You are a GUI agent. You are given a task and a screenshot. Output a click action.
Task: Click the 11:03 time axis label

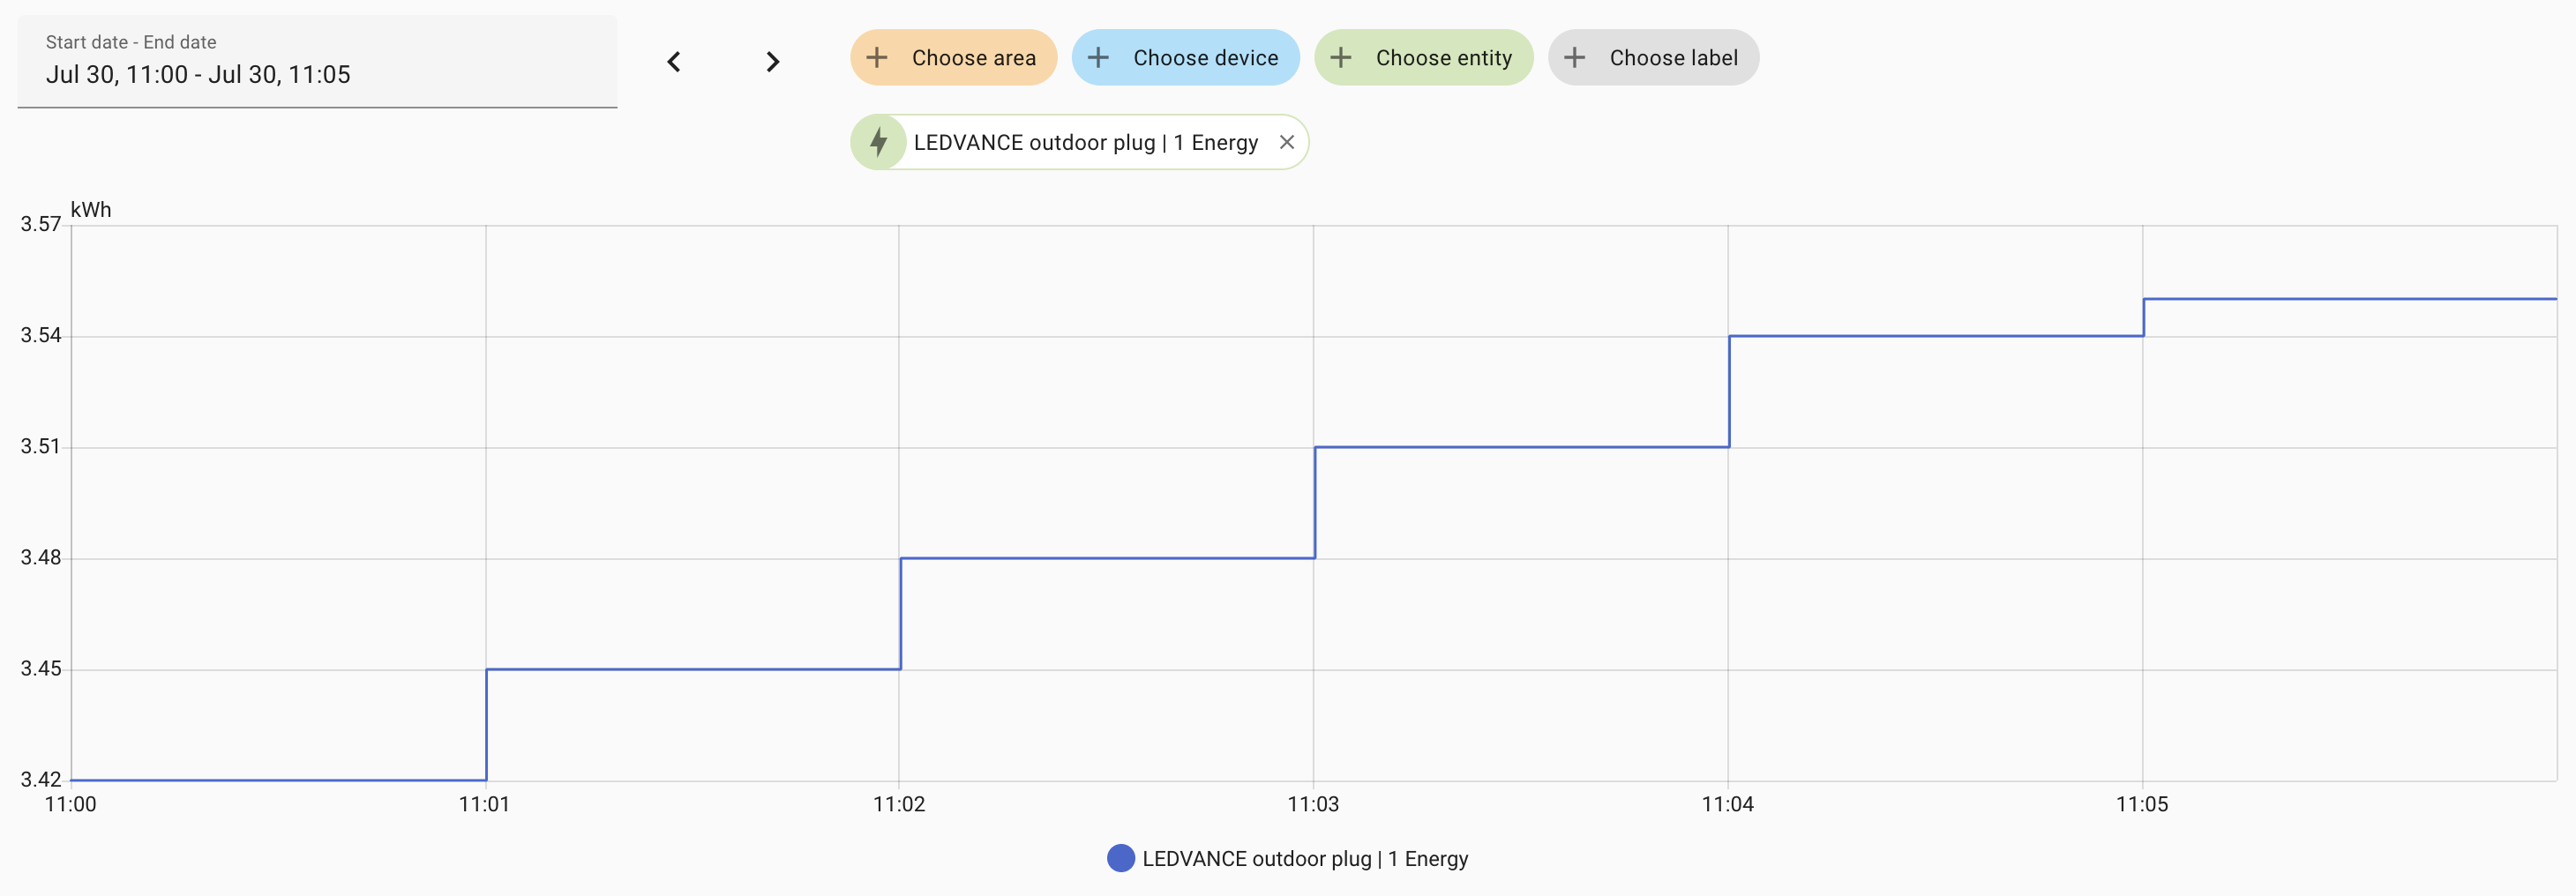click(1313, 804)
